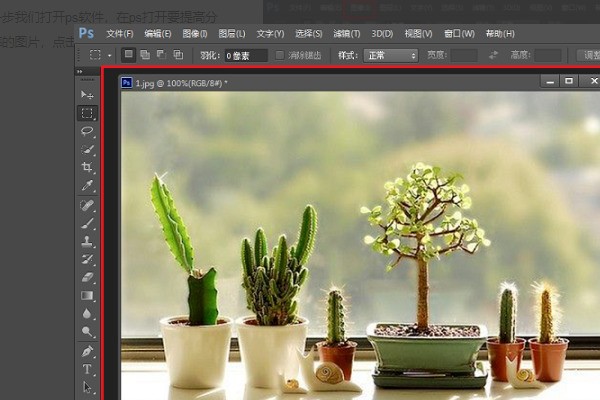Choose Intersect with Selection mode
The height and width of the screenshot is (400, 600).
[x=178, y=55]
